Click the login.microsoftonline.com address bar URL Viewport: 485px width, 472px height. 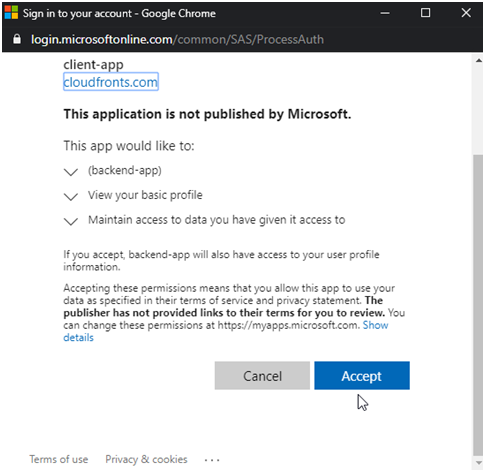point(177,39)
